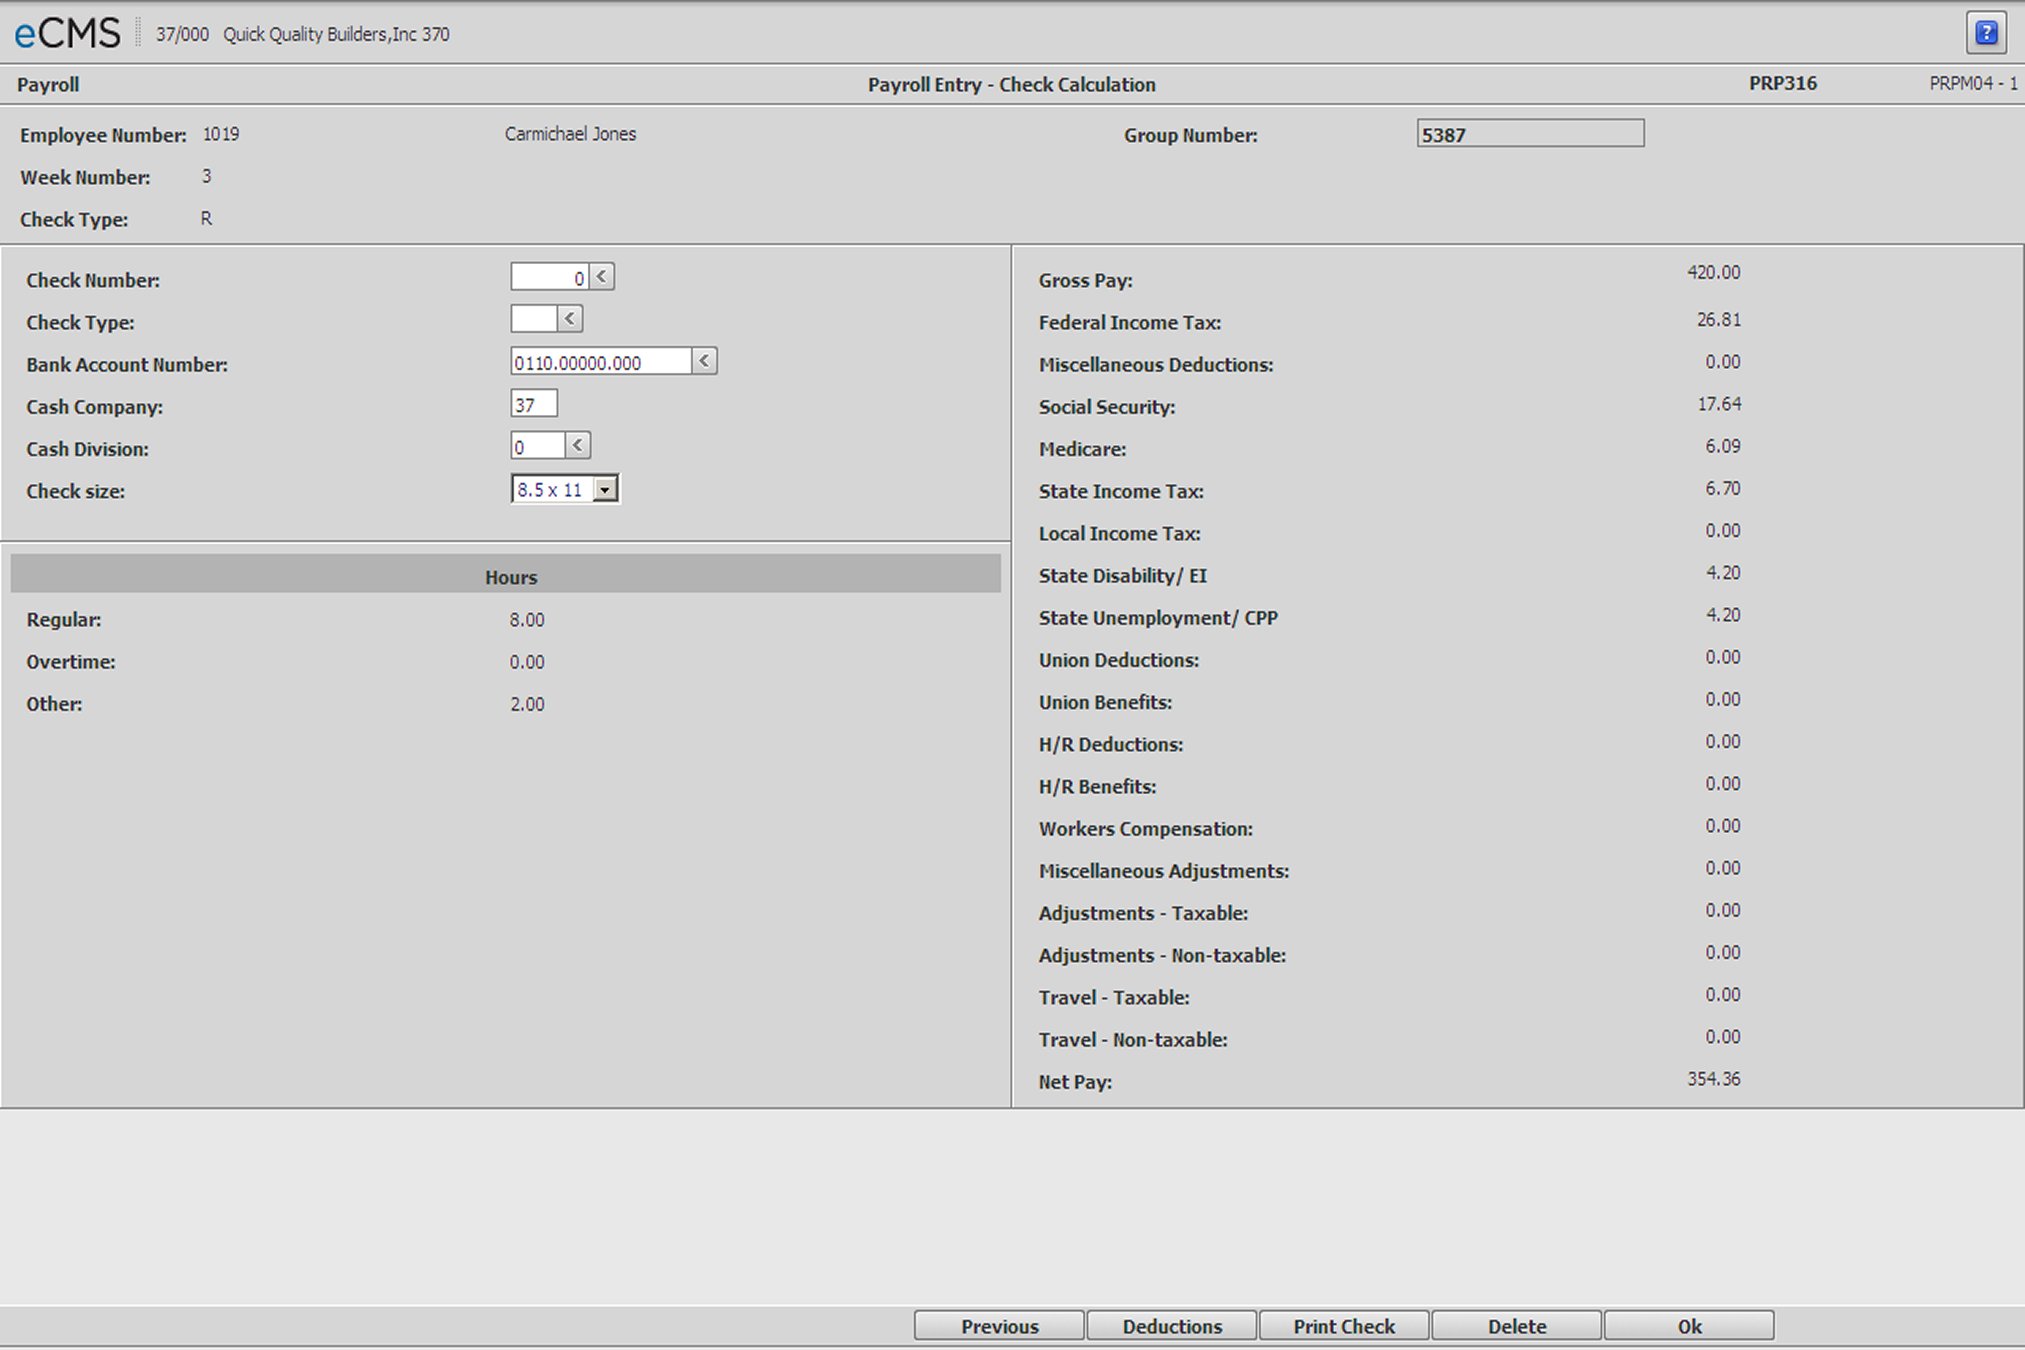The width and height of the screenshot is (2025, 1350).
Task: Select the Net Pay value 354.36
Action: coord(1713,1079)
